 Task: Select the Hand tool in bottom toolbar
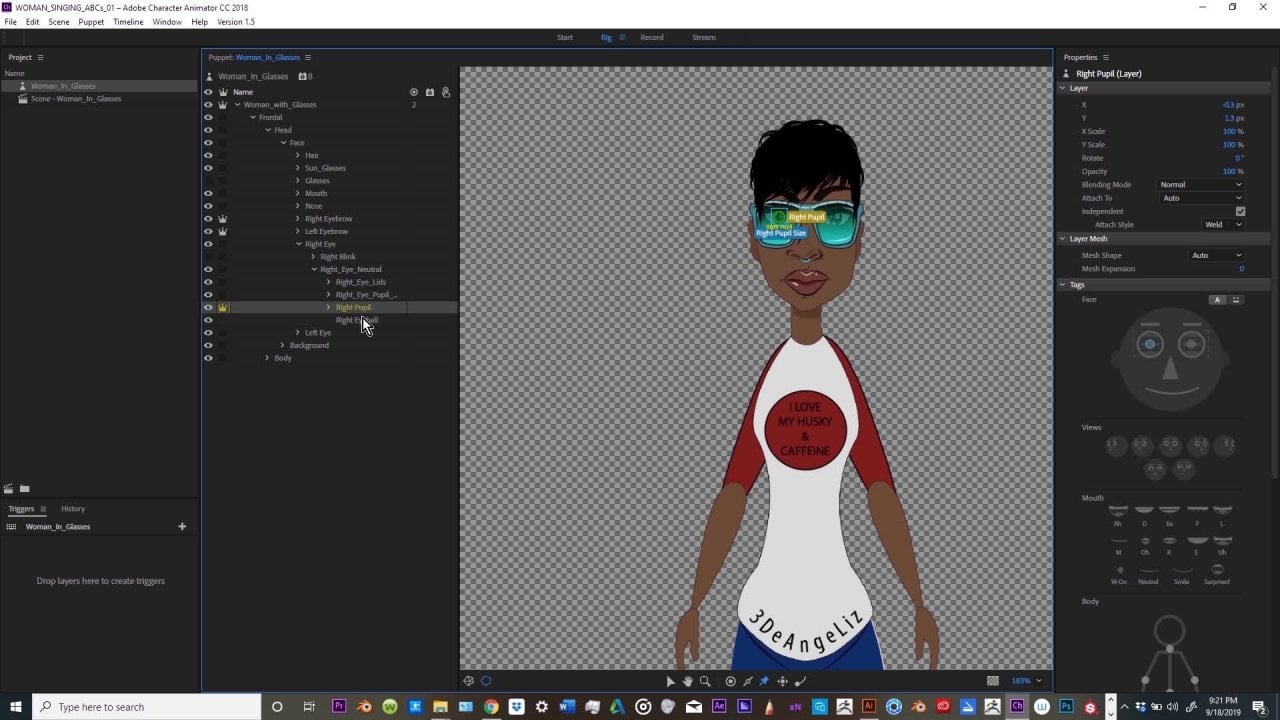[x=688, y=681]
